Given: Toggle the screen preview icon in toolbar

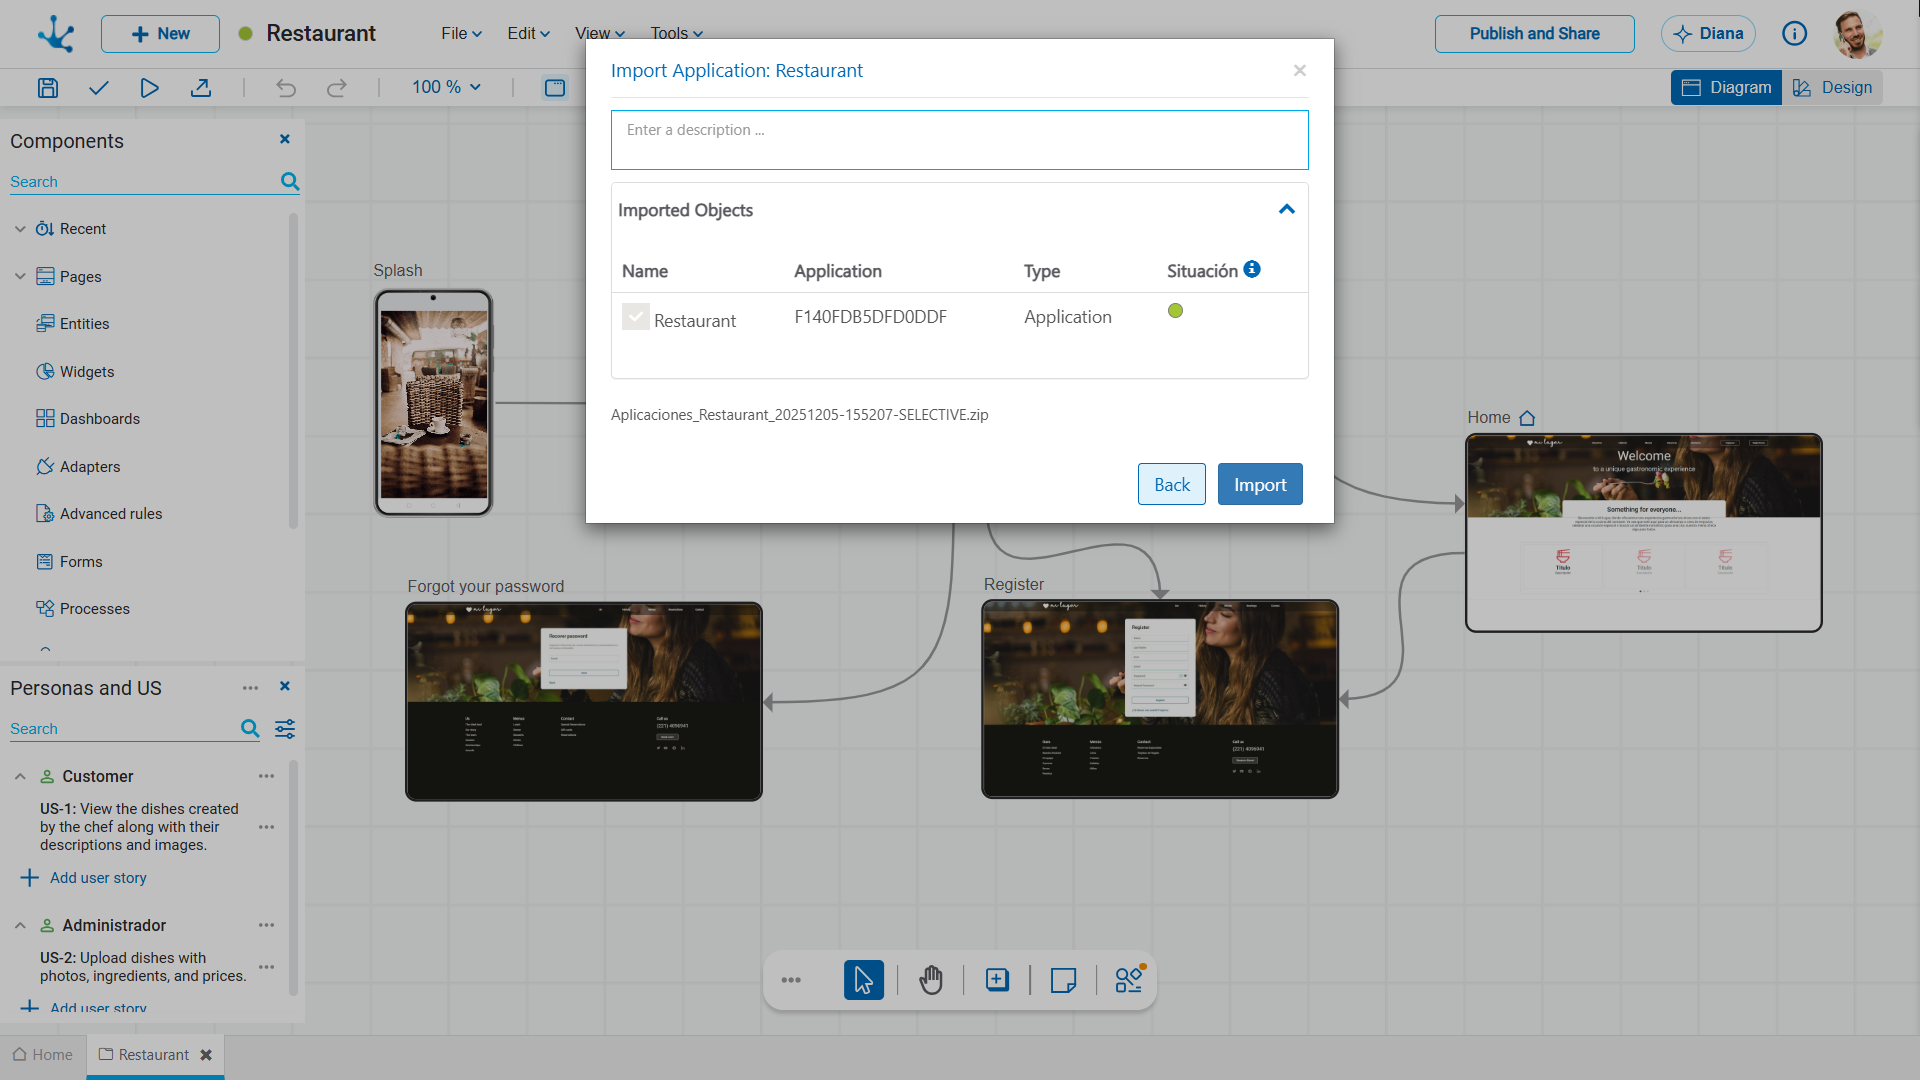Looking at the screenshot, I should tap(555, 88).
